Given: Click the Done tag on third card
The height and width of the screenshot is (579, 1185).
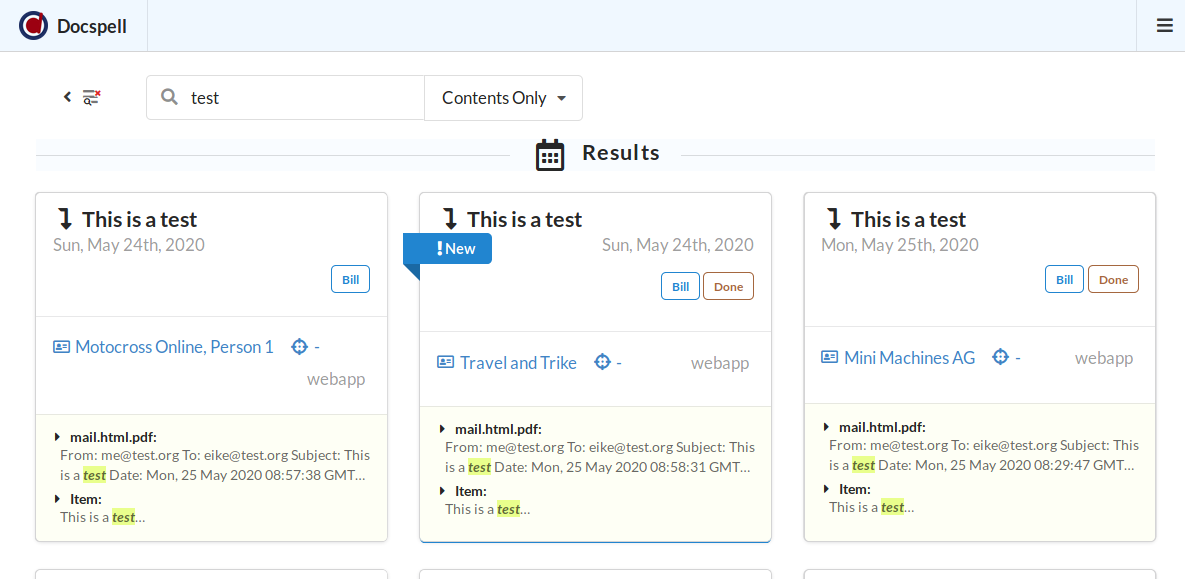Looking at the screenshot, I should 1113,280.
